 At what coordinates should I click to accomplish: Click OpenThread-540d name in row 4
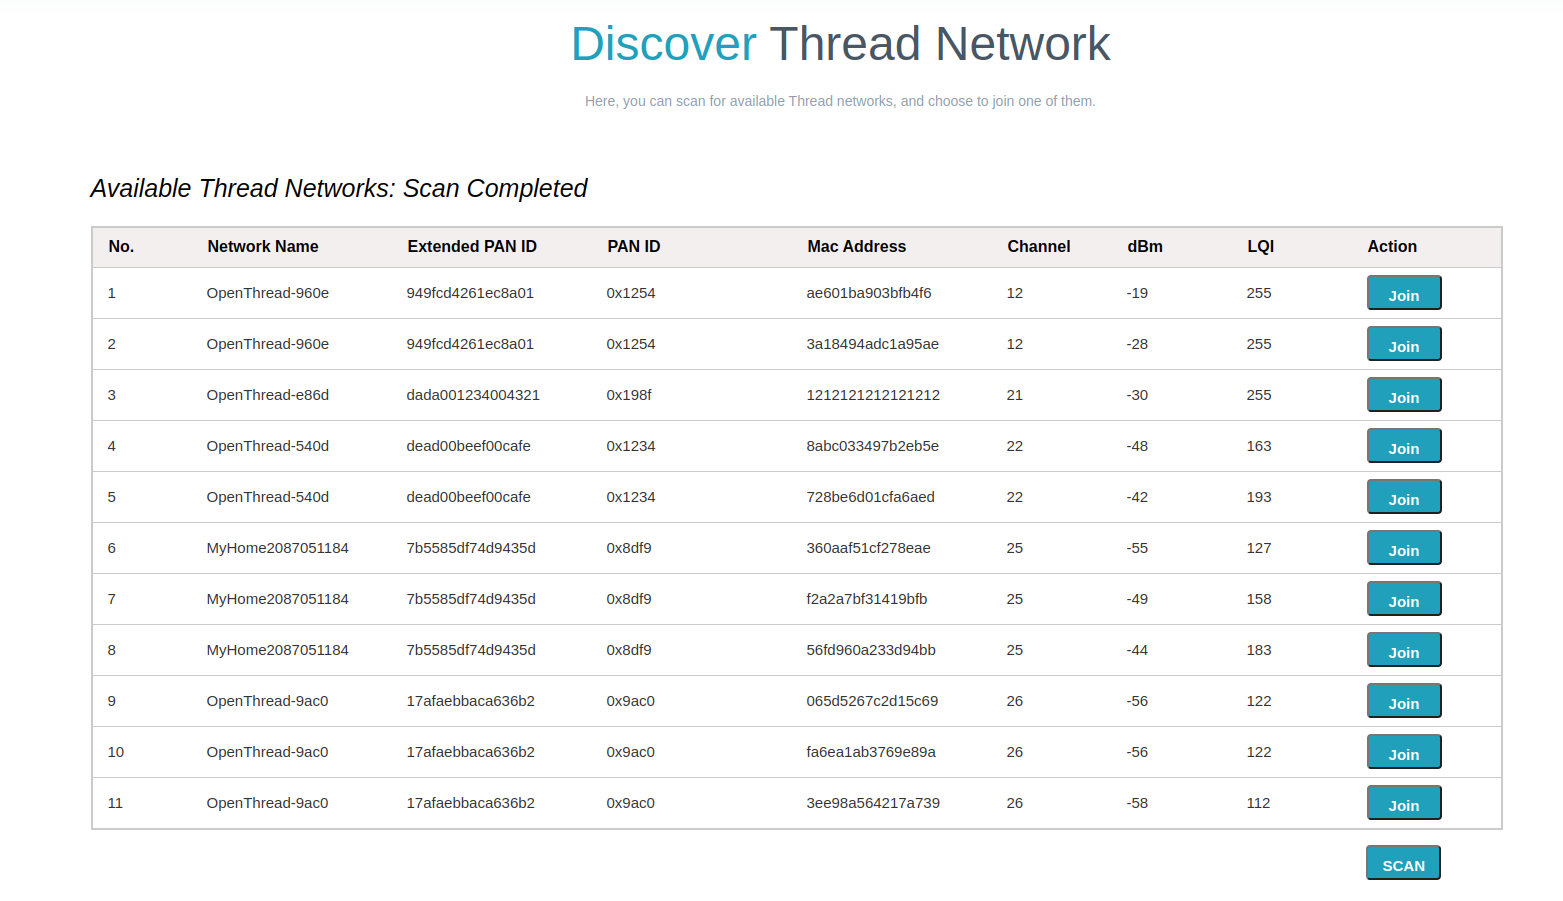tap(268, 446)
